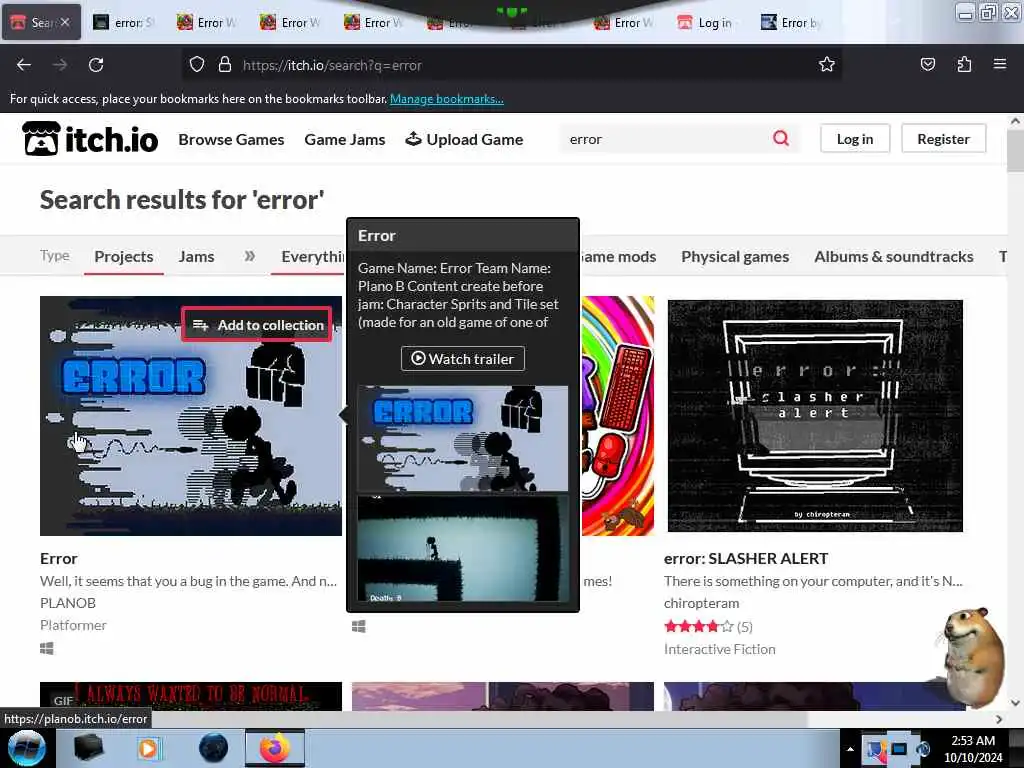Select the Albums & soundtracks filter
The height and width of the screenshot is (768, 1024).
point(893,257)
